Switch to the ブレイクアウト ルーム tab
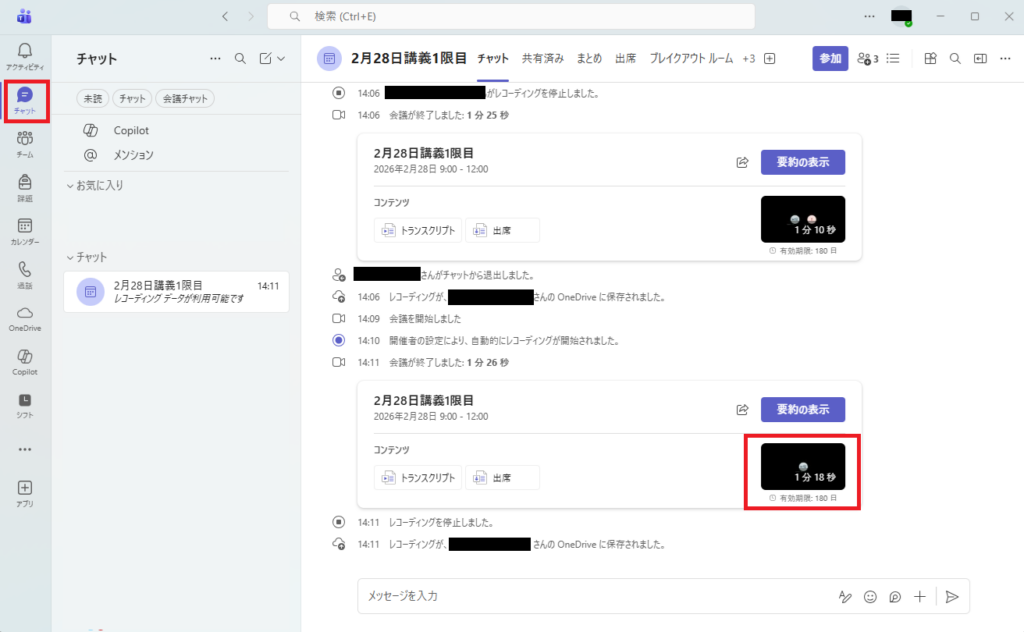The width and height of the screenshot is (1024, 632). click(x=691, y=58)
